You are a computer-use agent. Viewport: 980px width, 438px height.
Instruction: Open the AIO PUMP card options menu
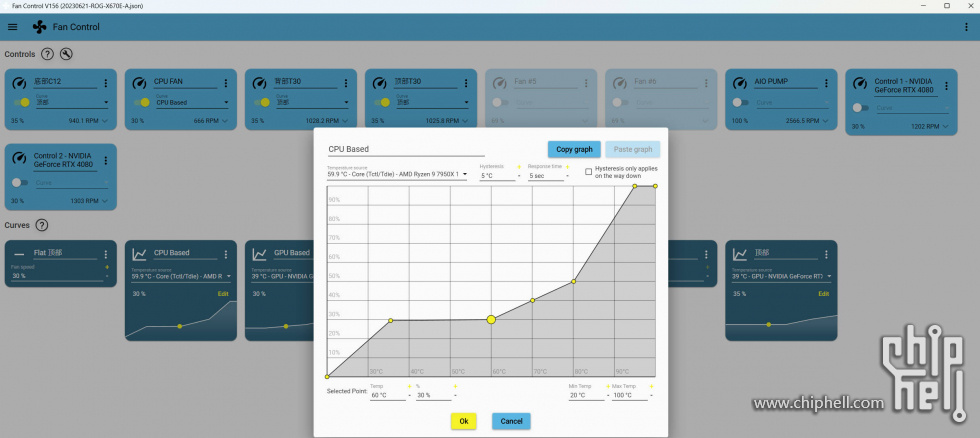826,83
